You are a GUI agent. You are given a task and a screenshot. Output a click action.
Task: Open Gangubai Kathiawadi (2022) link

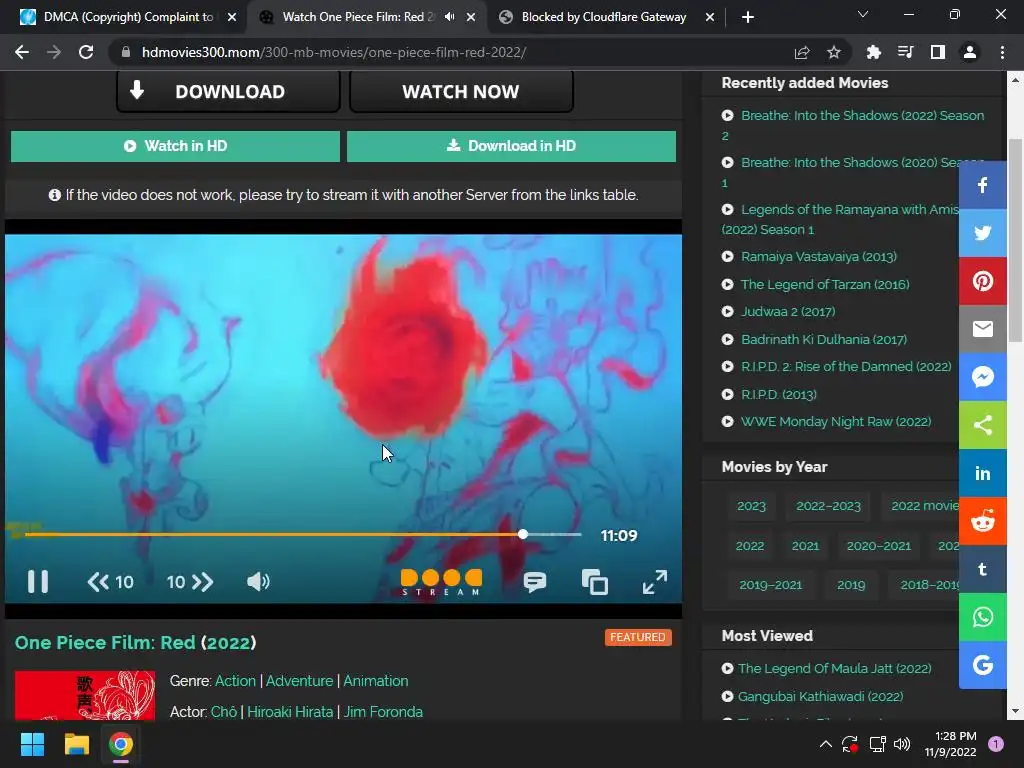(820, 697)
